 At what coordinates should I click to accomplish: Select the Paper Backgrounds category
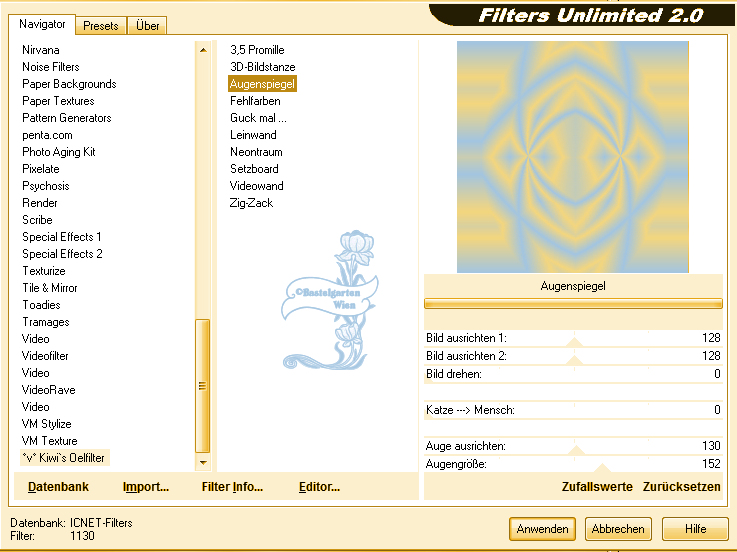69,84
